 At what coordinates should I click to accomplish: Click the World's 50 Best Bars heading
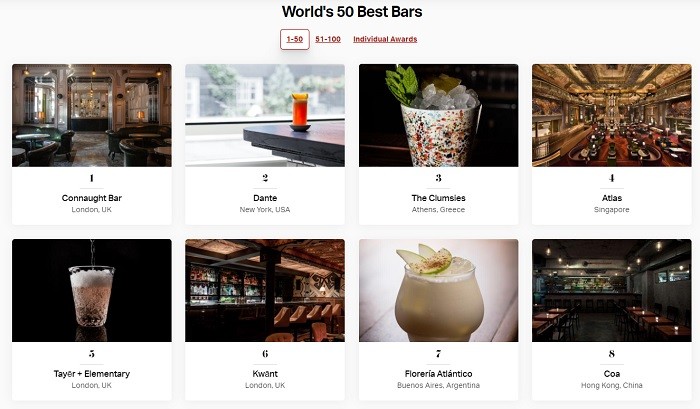coord(352,12)
